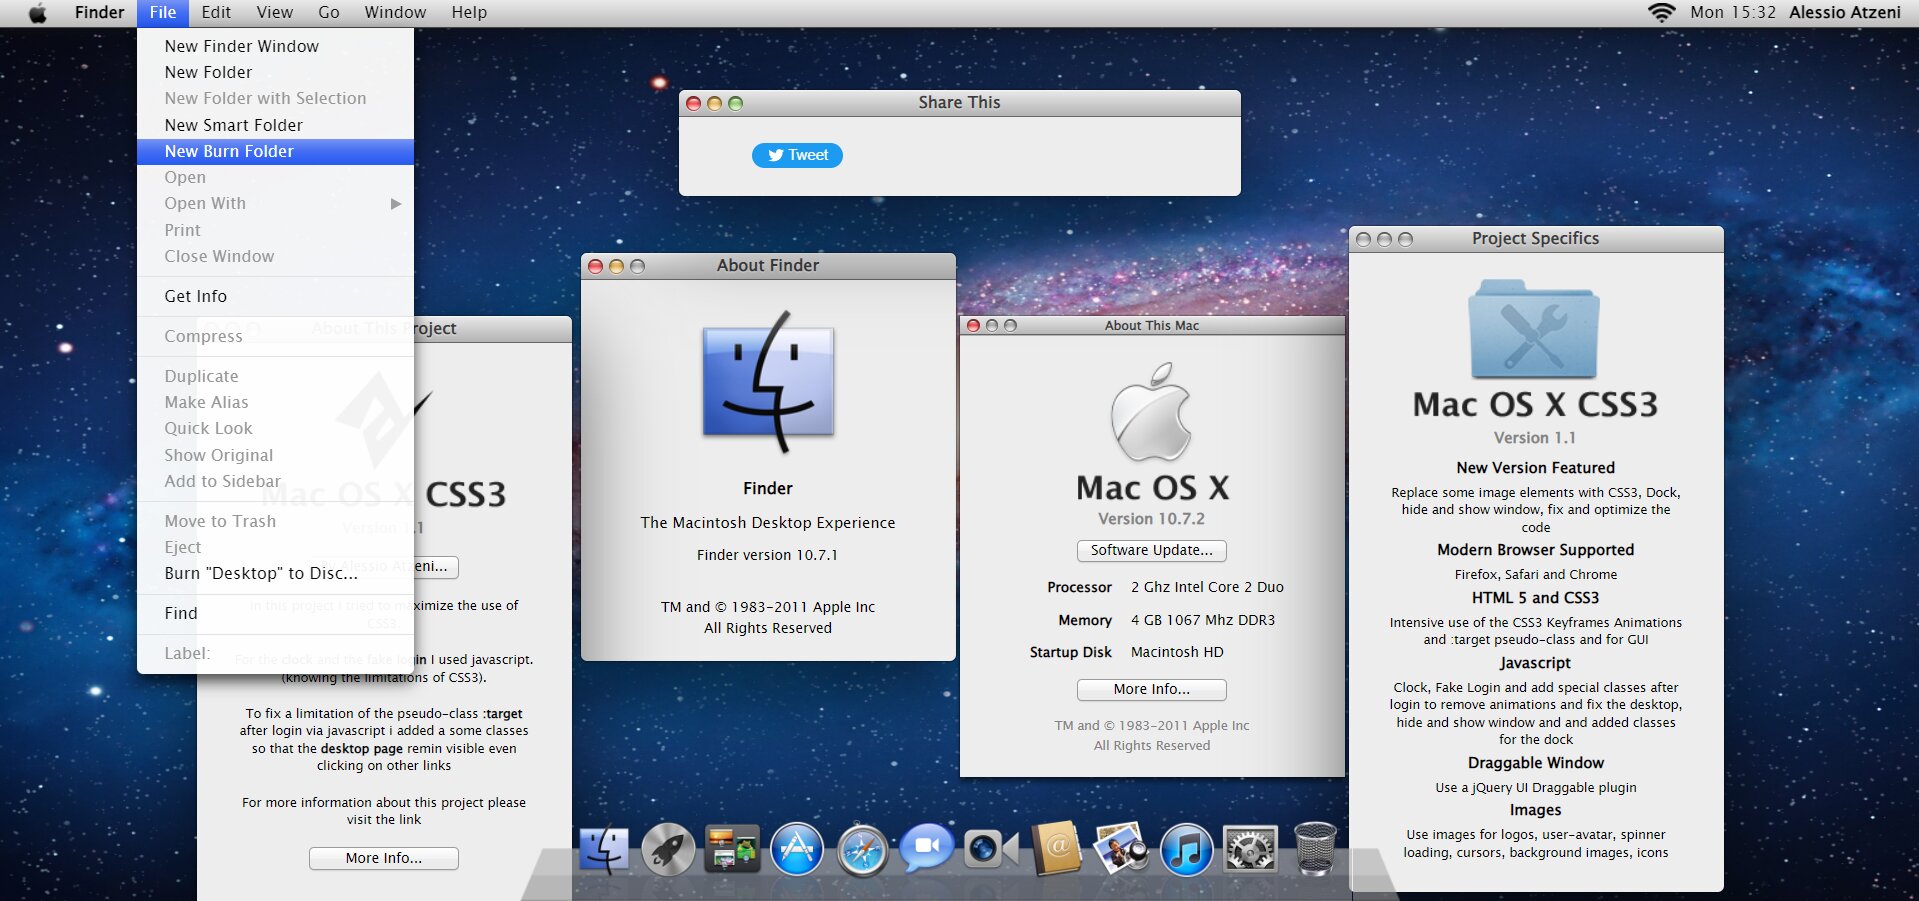Image resolution: width=1919 pixels, height=901 pixels.
Task: Open the Help menu
Action: (469, 13)
